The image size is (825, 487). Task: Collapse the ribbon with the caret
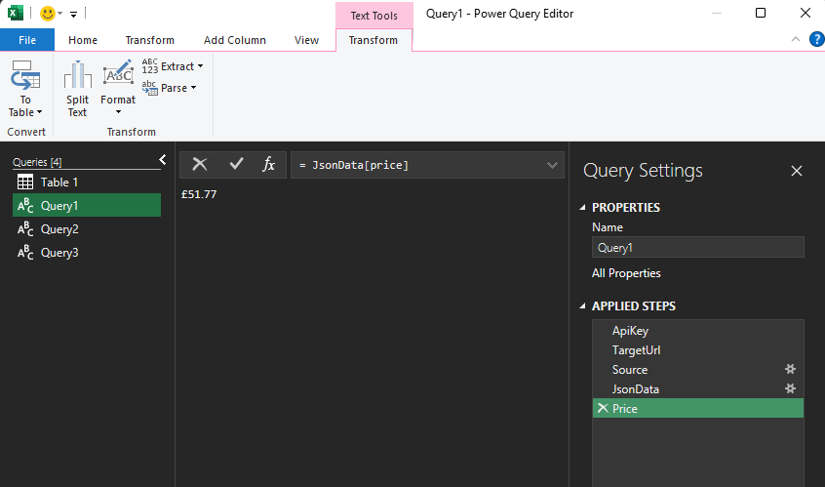(796, 39)
